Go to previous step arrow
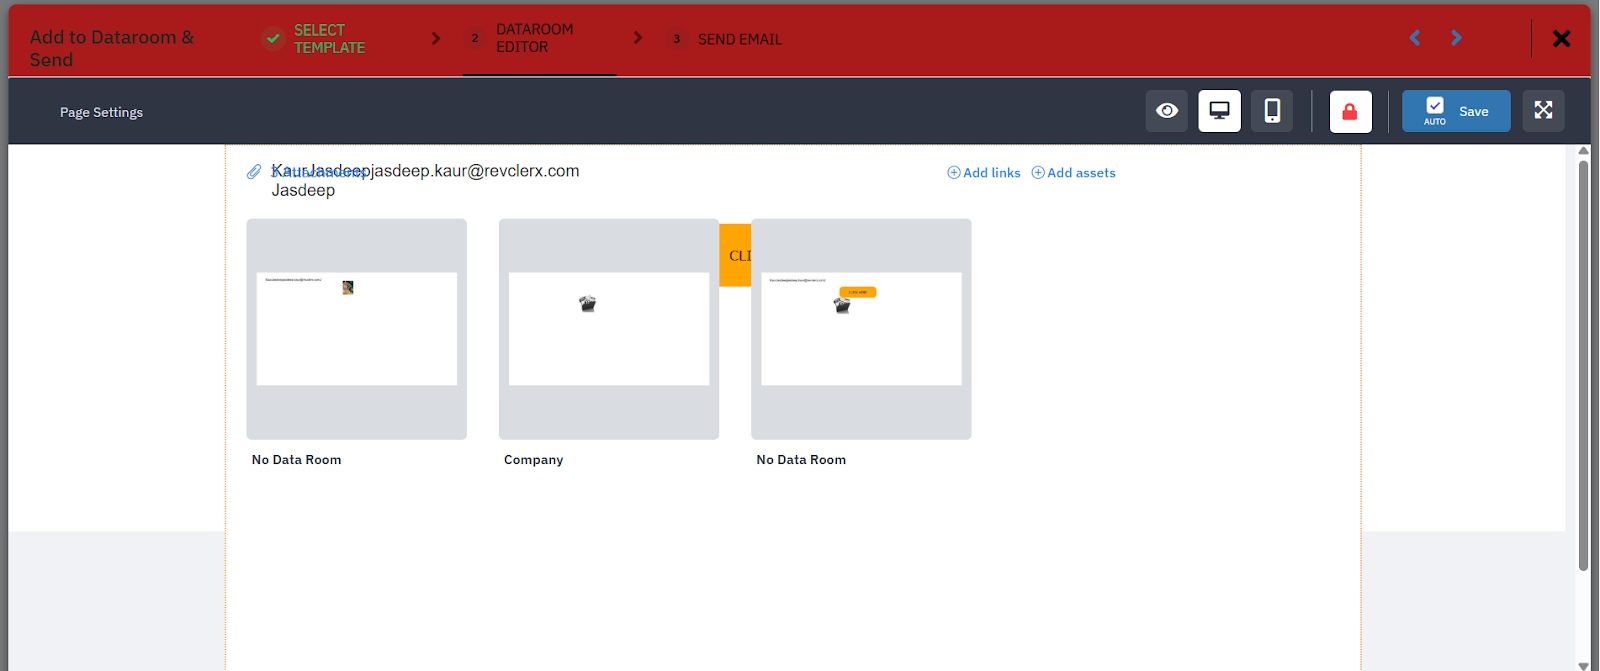 pyautogui.click(x=1415, y=38)
